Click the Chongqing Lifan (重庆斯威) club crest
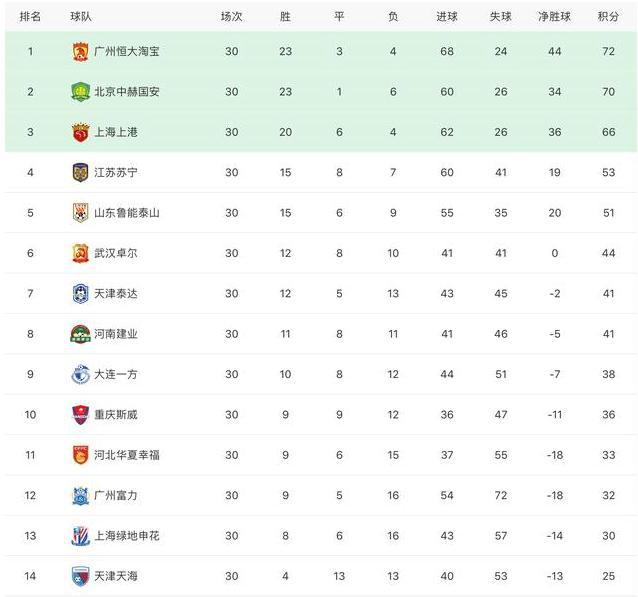The height and width of the screenshot is (597, 638). tap(80, 415)
